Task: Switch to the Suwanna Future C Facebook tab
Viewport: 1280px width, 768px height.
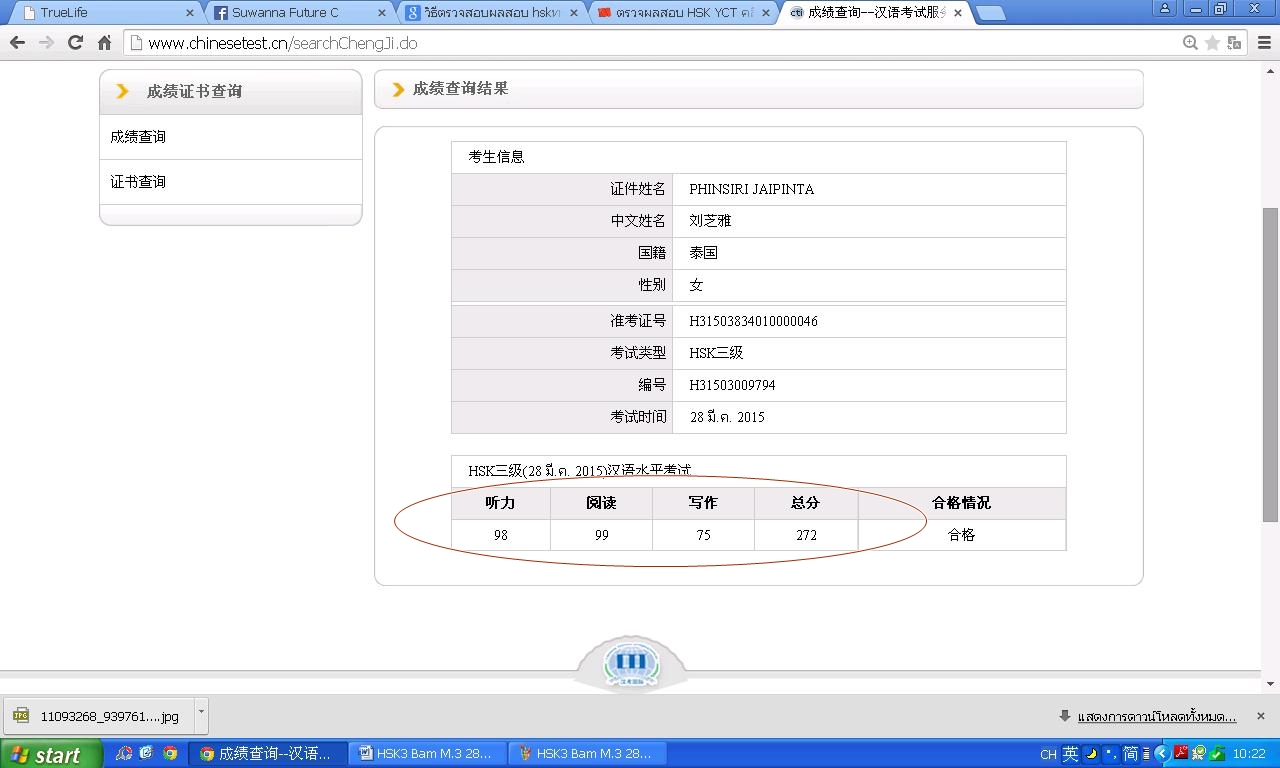Action: tap(295, 13)
